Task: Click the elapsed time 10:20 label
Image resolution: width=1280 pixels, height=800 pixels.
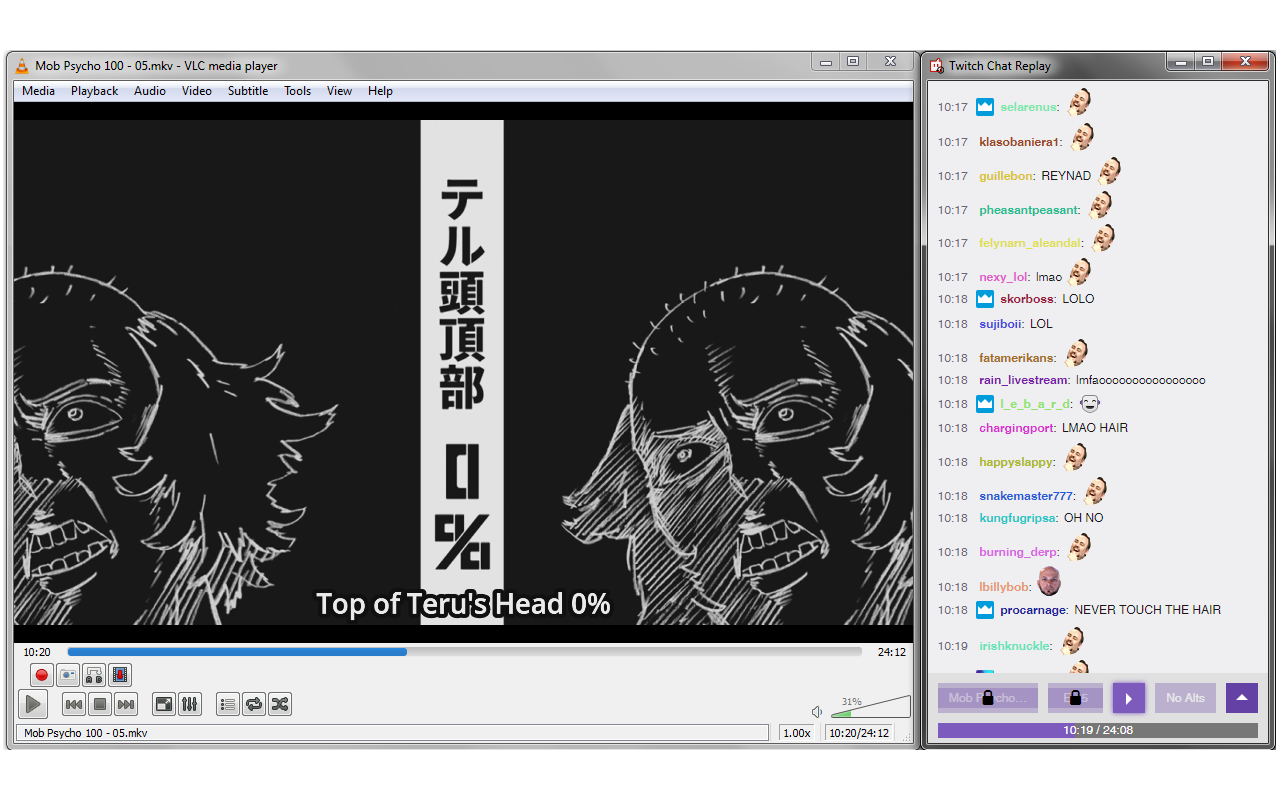Action: click(x=37, y=652)
